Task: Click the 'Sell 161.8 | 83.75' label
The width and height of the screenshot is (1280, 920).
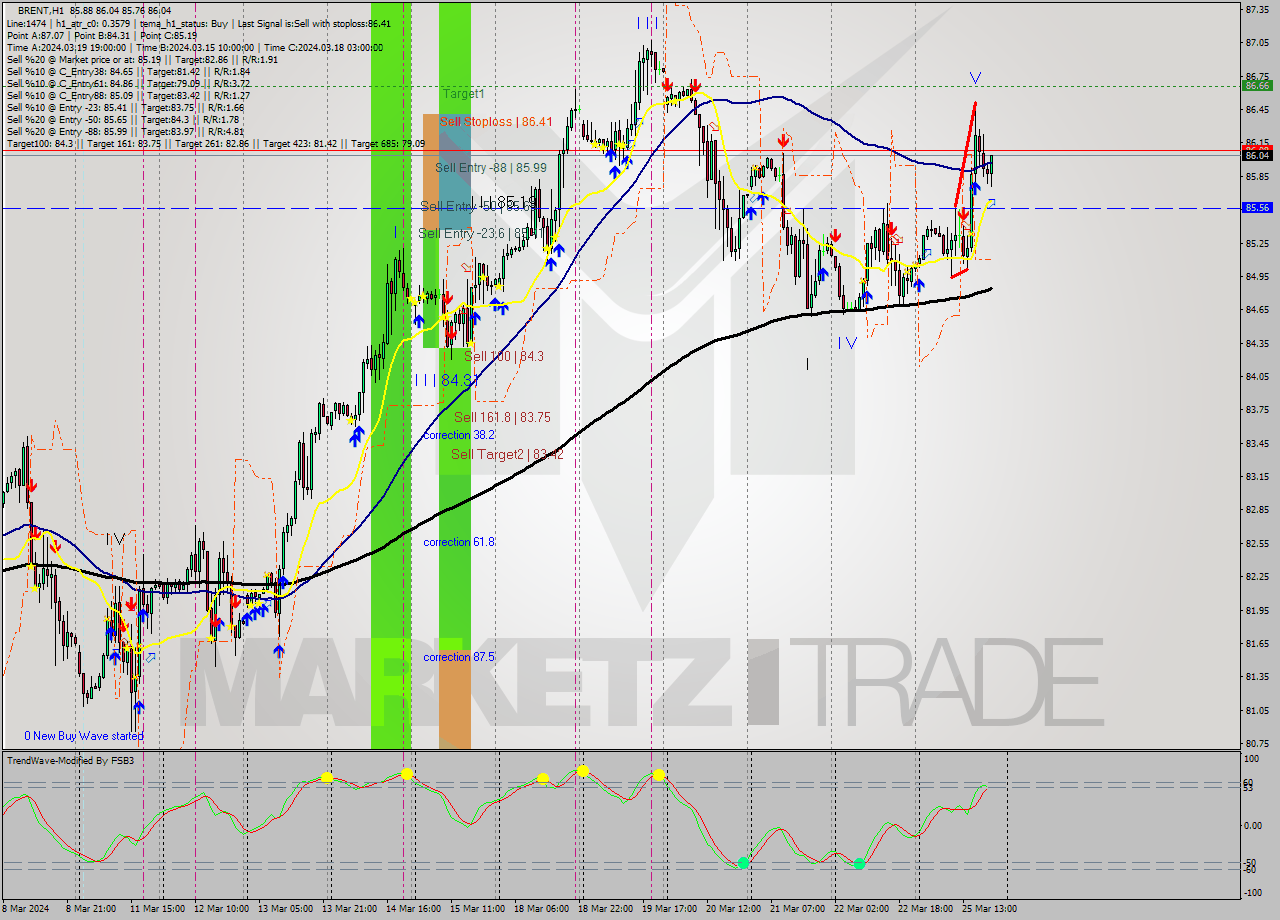Action: pos(502,417)
